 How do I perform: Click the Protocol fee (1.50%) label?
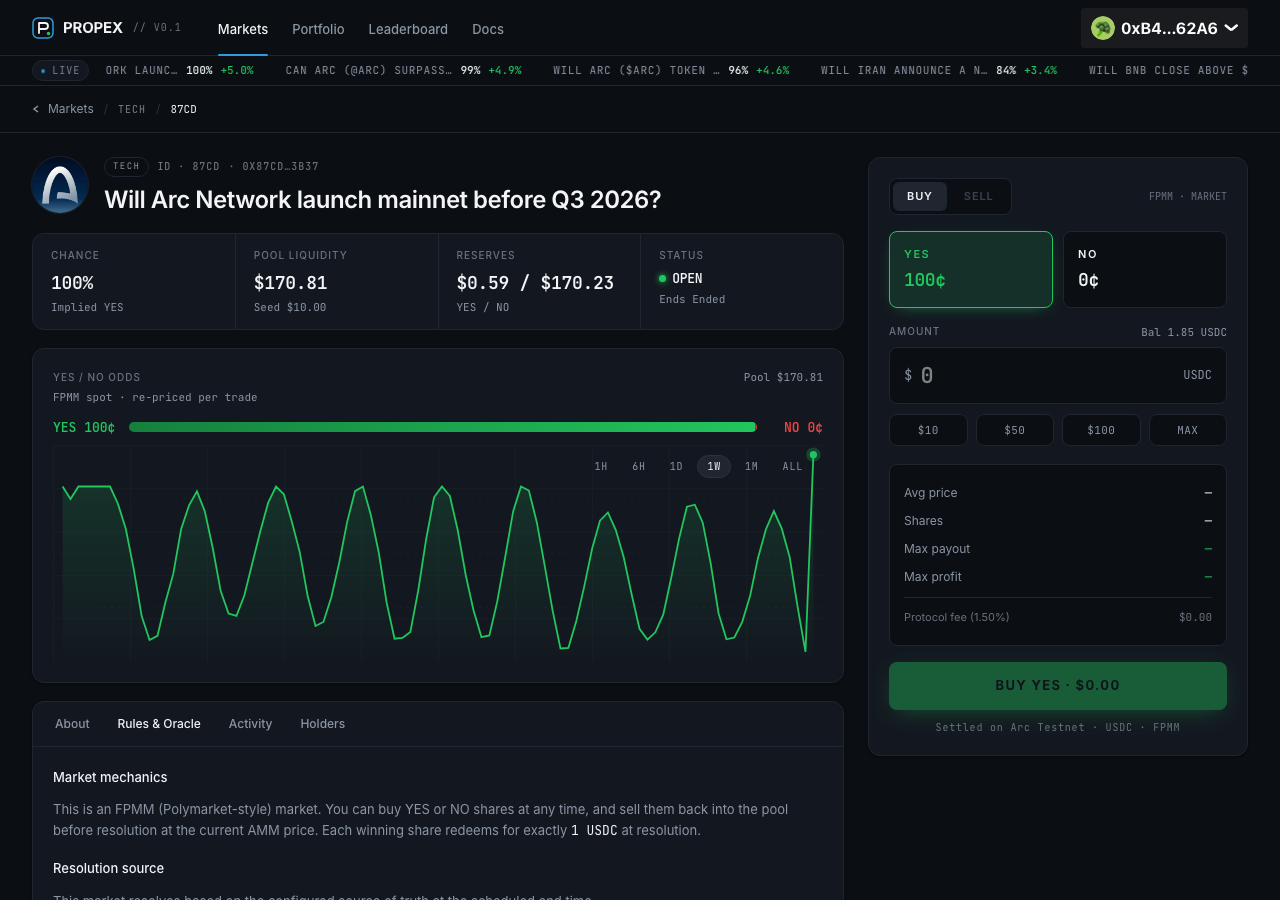(x=957, y=618)
